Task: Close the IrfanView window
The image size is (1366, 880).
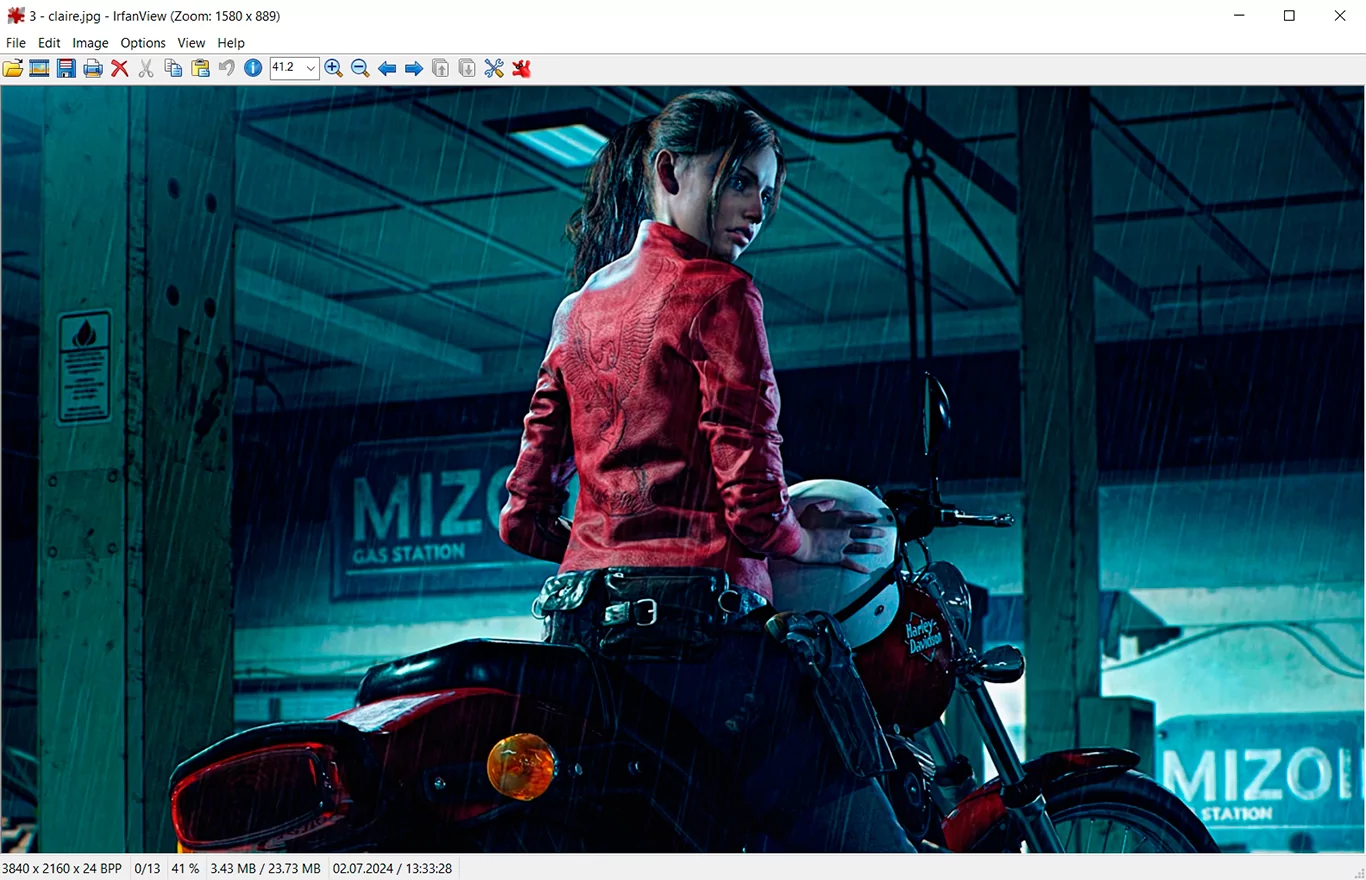Action: (1340, 16)
